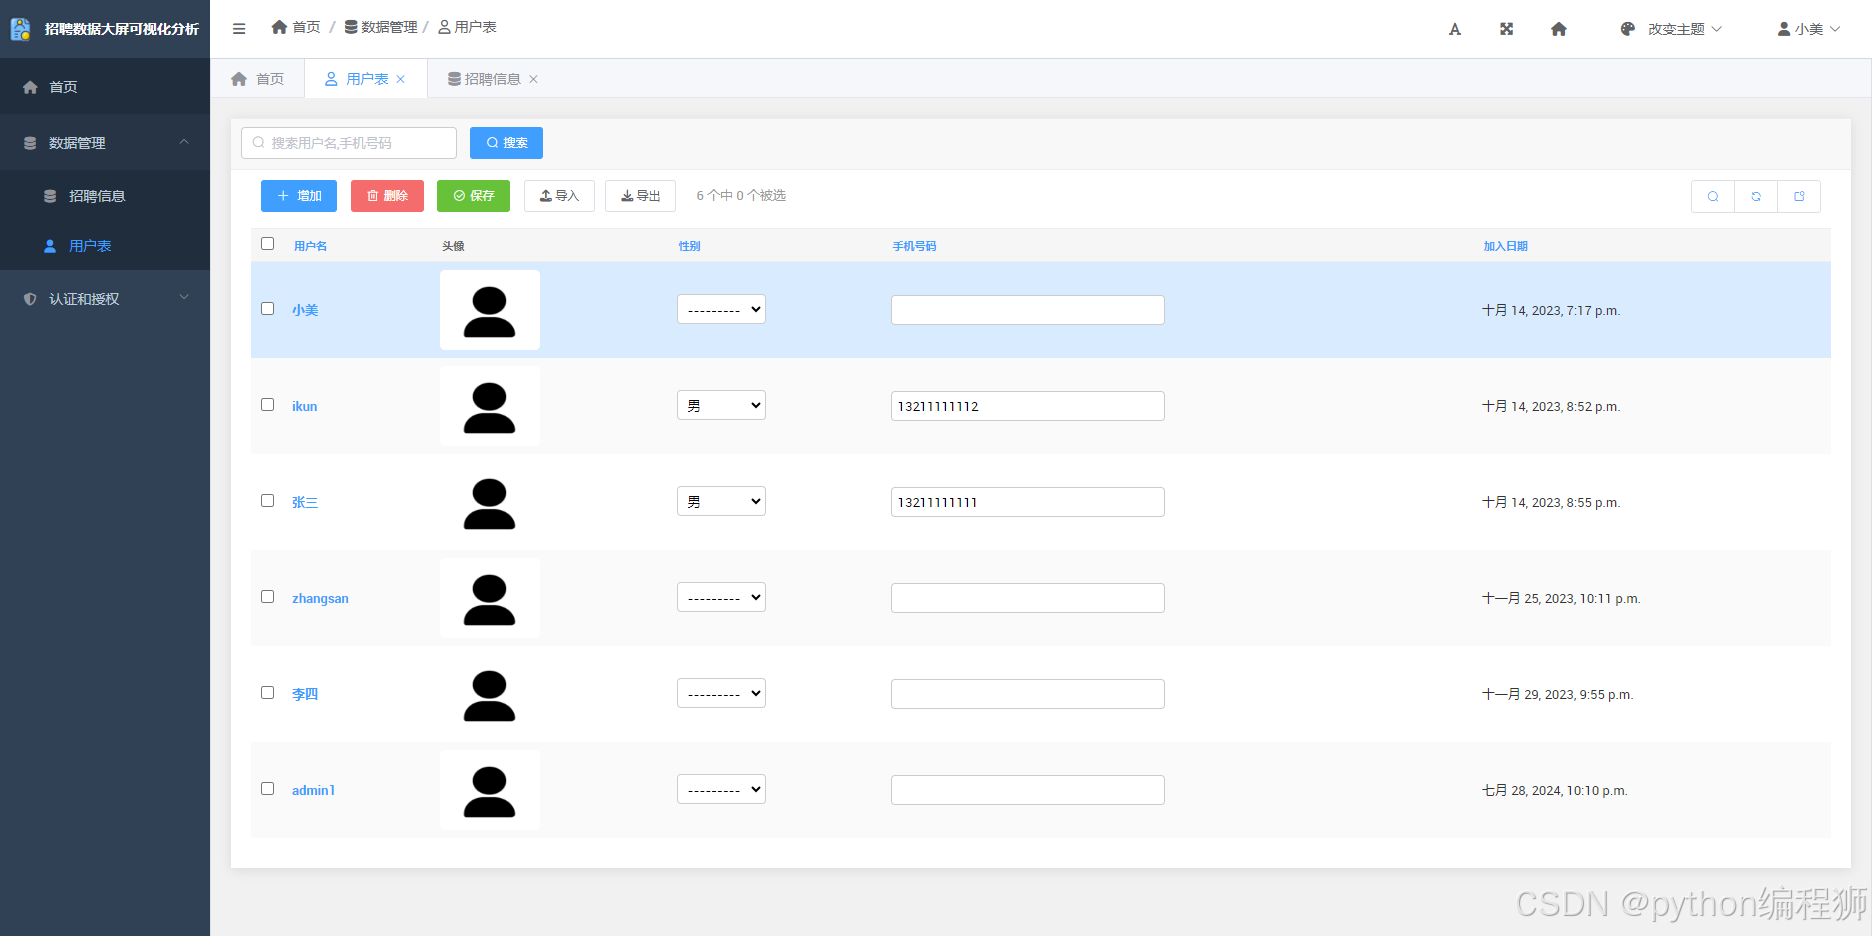
Task: Open the 改变主题 theme dropdown
Action: pos(1671,29)
